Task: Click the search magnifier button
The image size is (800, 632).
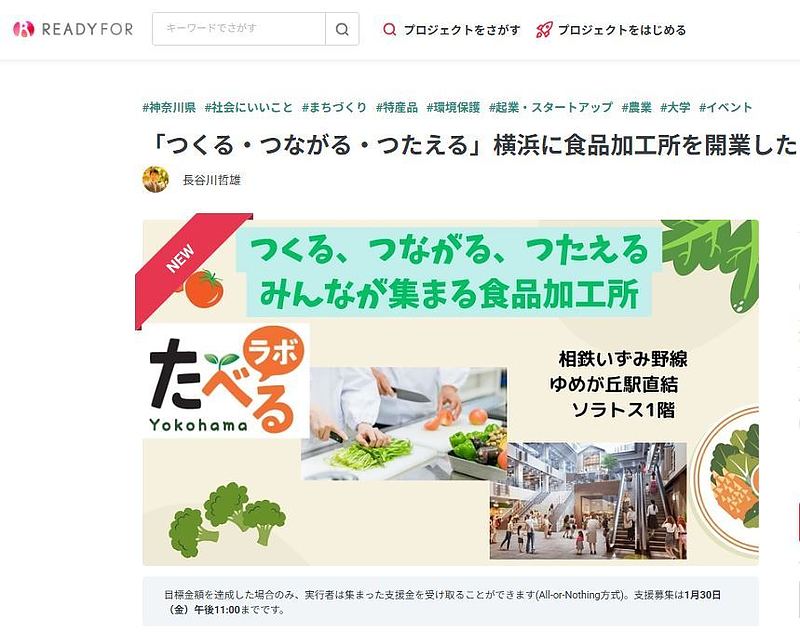Action: tap(342, 29)
